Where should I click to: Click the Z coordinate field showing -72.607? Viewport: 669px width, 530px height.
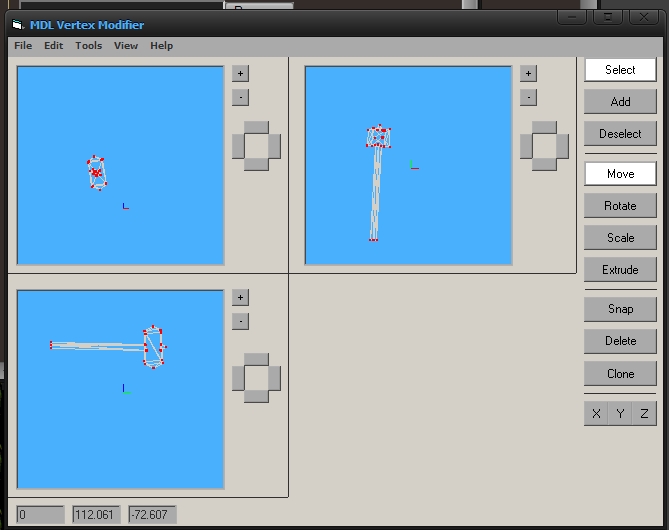[x=152, y=515]
